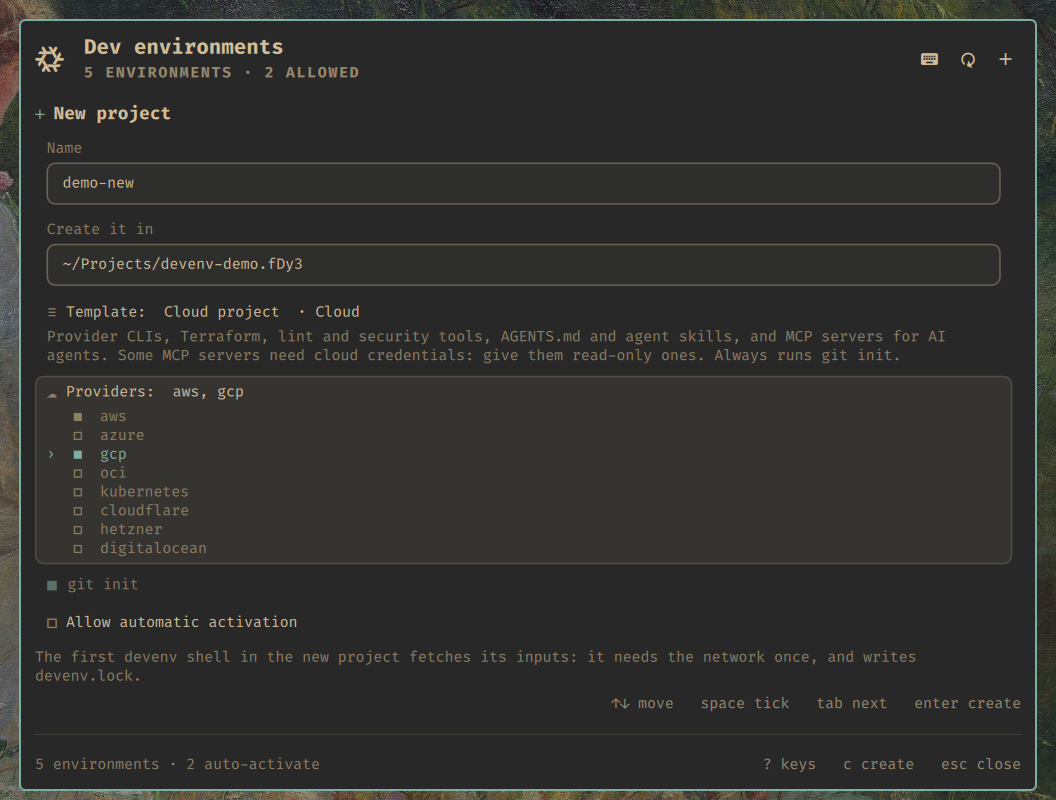Tick the digitalocean provider checkbox
Image resolution: width=1056 pixels, height=800 pixels.
coord(78,549)
